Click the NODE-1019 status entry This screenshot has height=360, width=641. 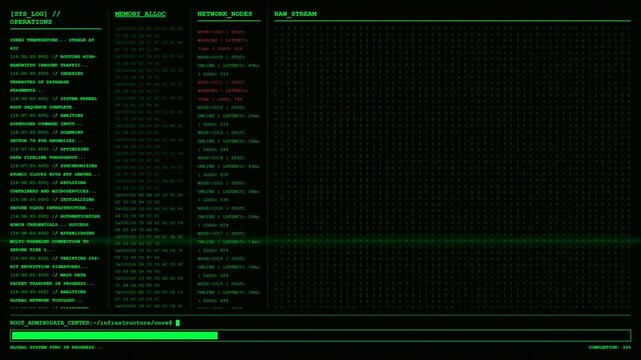click(x=228, y=292)
